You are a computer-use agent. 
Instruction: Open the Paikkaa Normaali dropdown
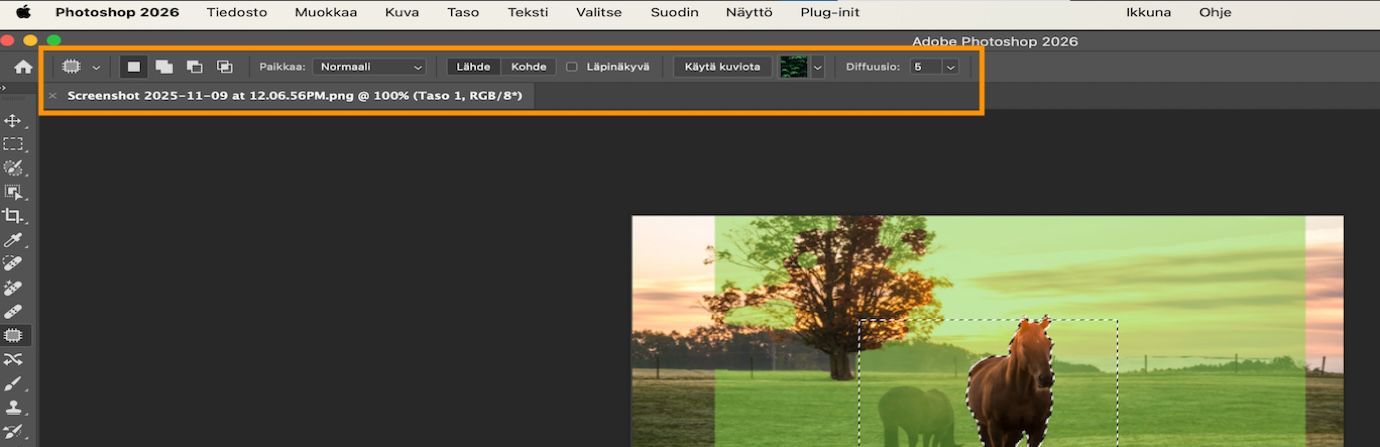pos(369,67)
